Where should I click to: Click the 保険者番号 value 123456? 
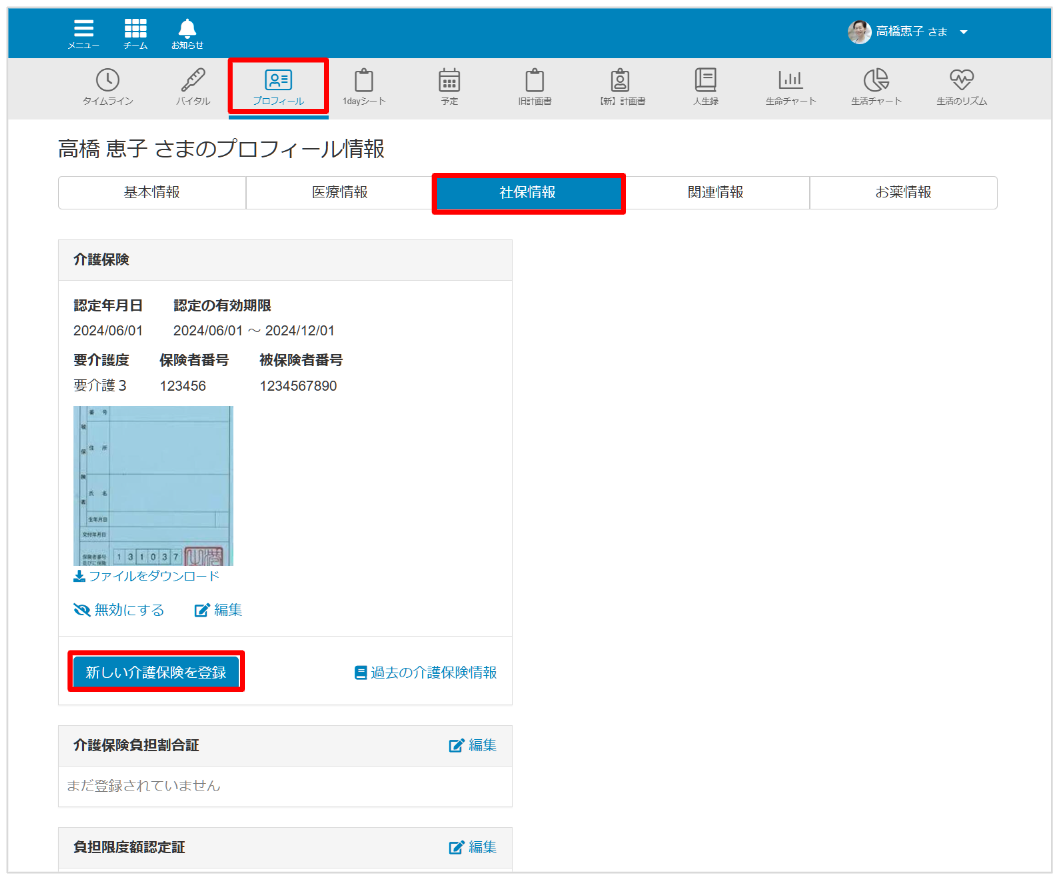click(x=183, y=386)
